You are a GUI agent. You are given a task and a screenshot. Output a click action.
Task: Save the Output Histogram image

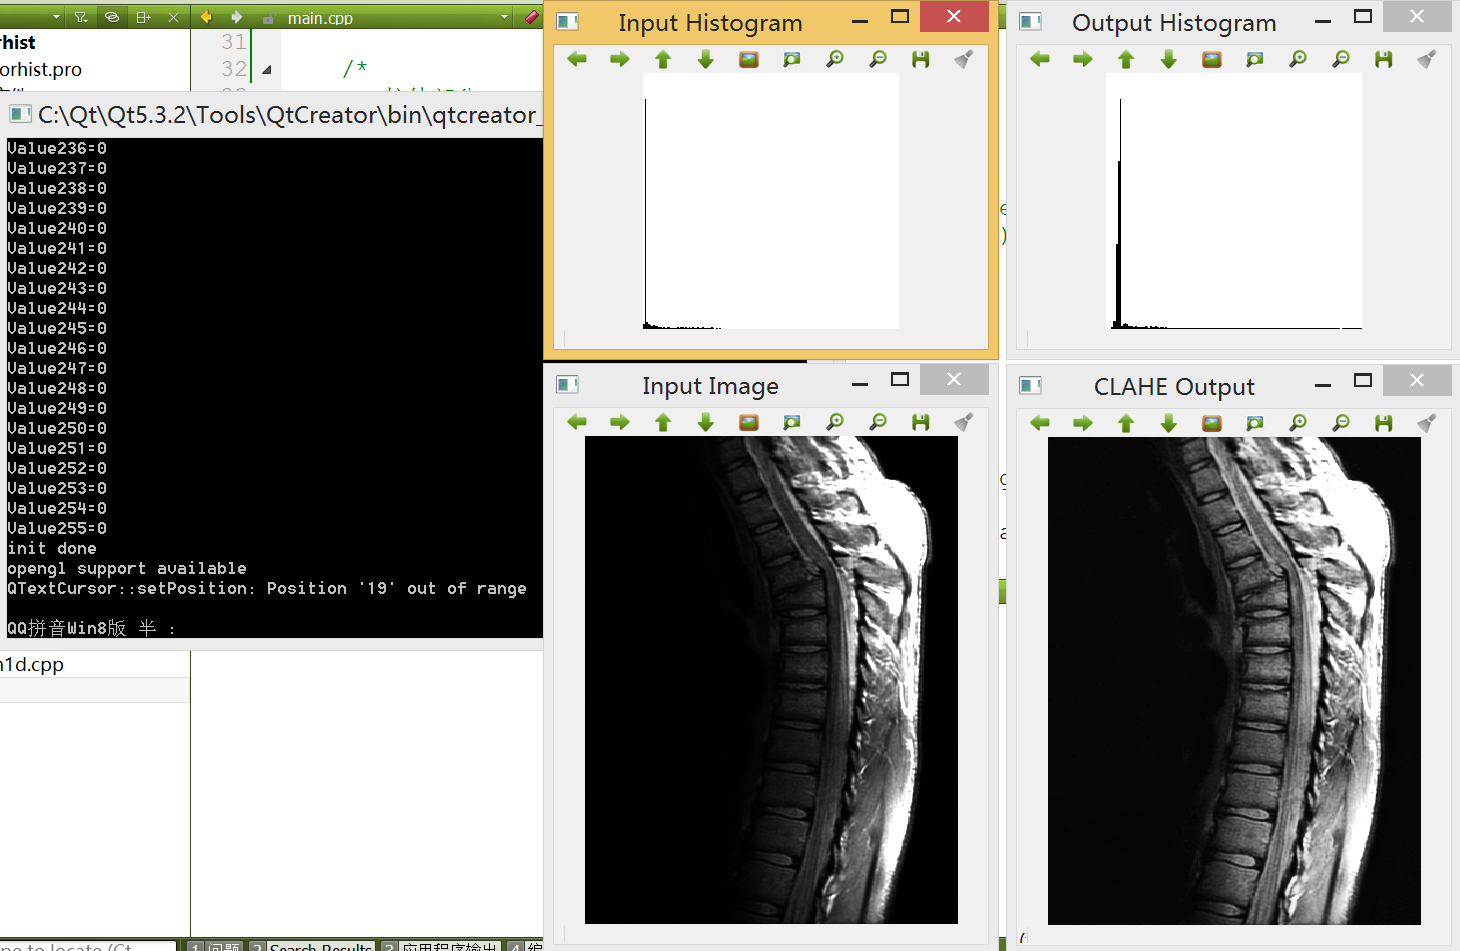(x=1384, y=59)
